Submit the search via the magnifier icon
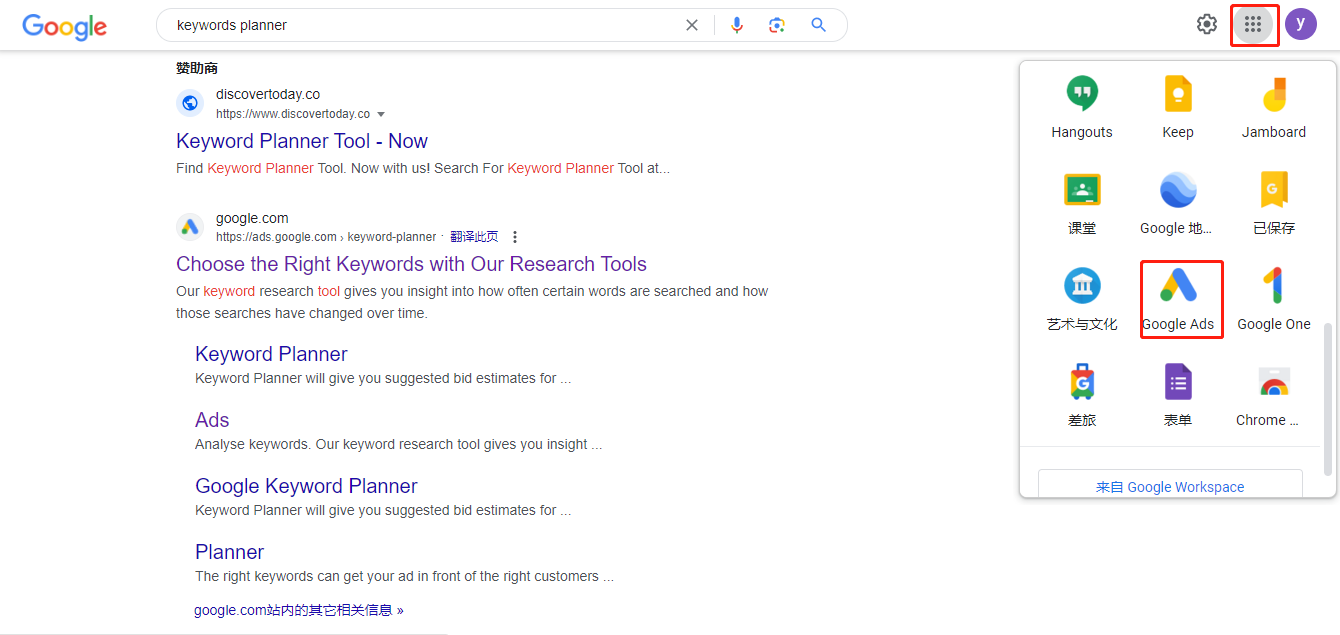This screenshot has height=635, width=1340. (819, 25)
